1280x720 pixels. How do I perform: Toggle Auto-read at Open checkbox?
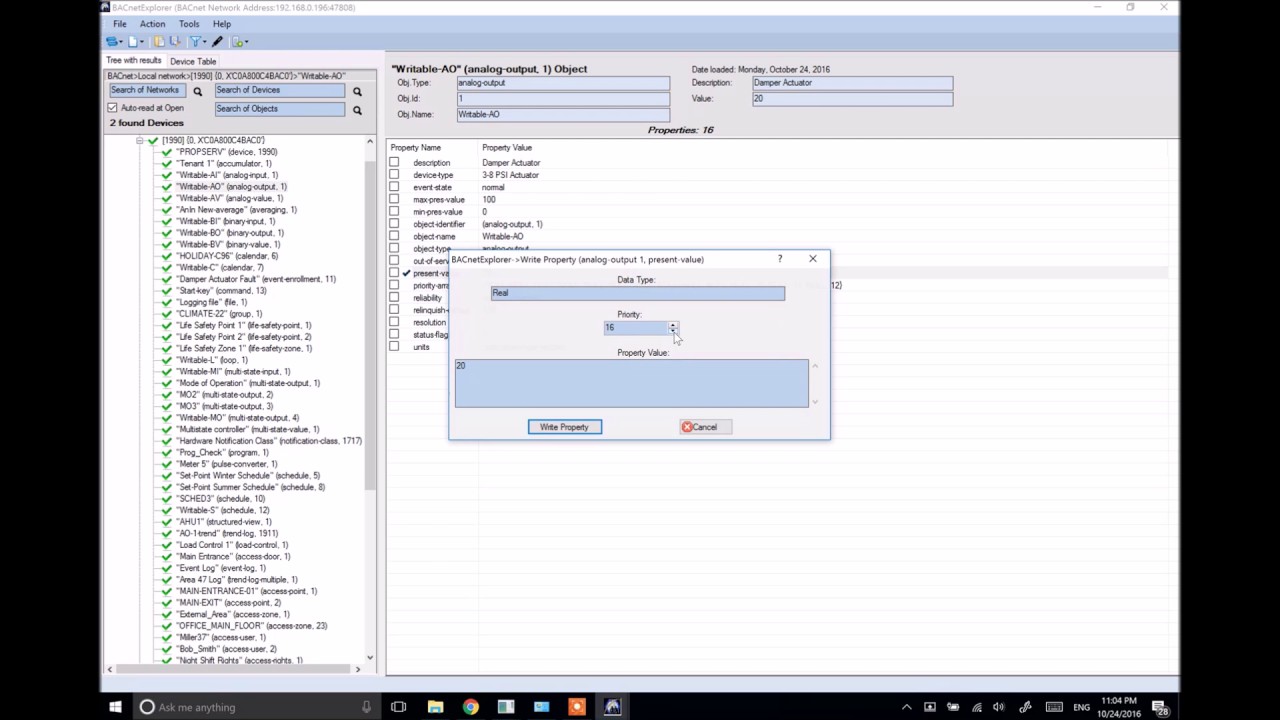(112, 108)
